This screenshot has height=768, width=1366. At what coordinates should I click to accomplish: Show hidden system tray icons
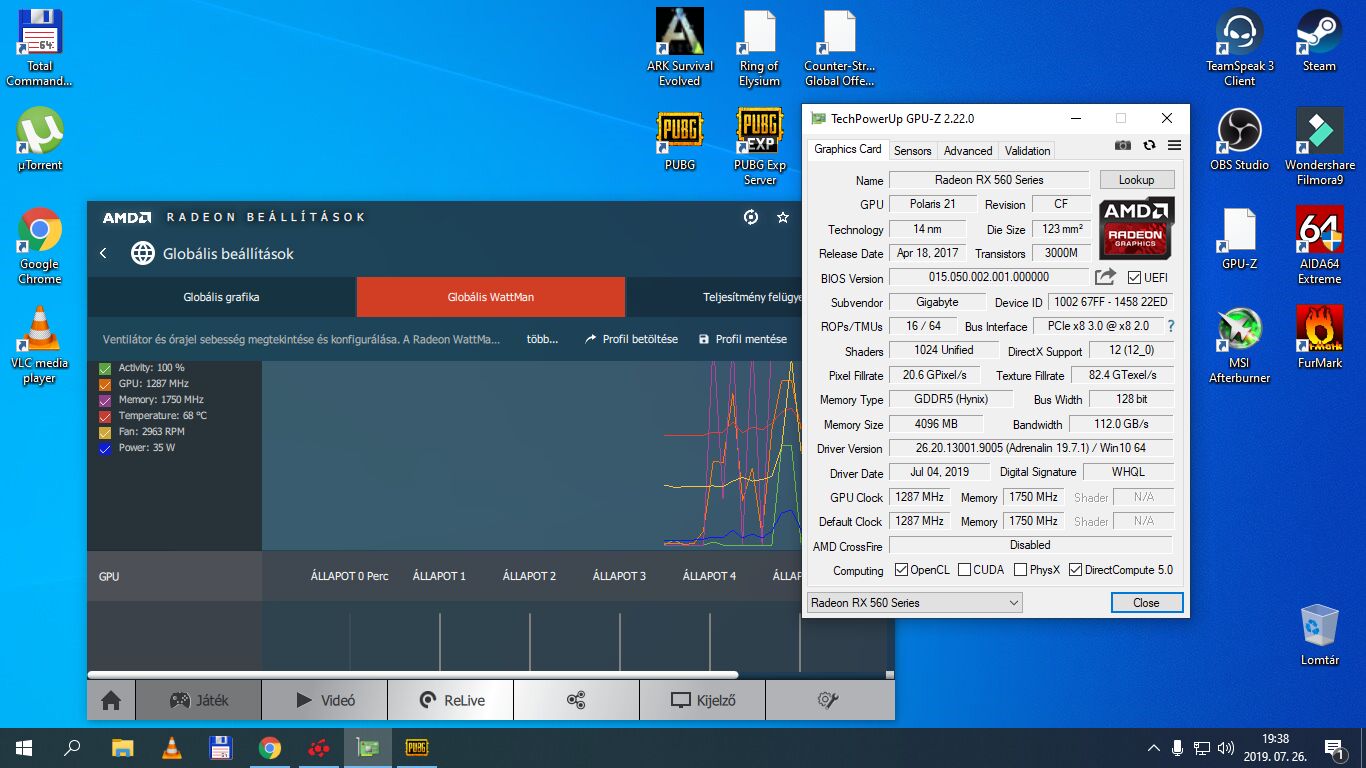point(1153,747)
